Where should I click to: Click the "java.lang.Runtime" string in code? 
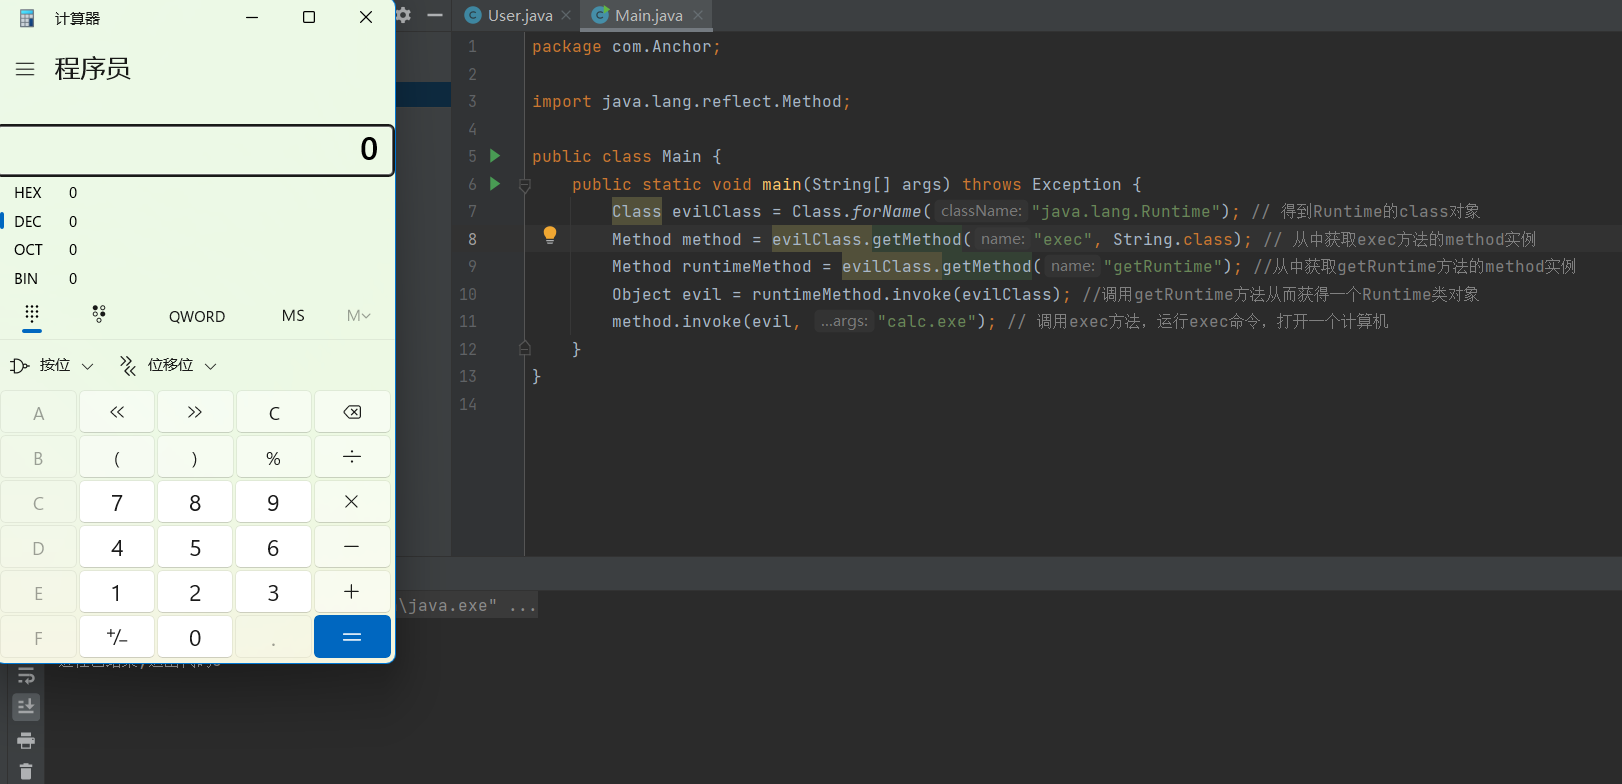click(x=1126, y=211)
